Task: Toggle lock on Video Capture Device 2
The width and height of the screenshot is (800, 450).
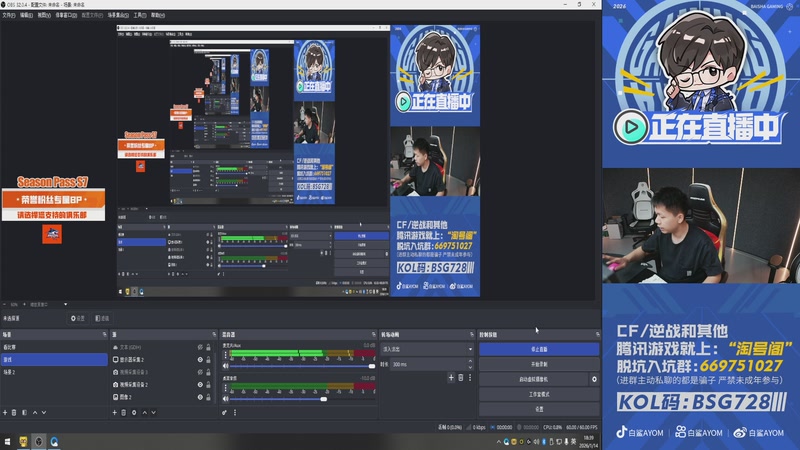Action: pyautogui.click(x=208, y=385)
